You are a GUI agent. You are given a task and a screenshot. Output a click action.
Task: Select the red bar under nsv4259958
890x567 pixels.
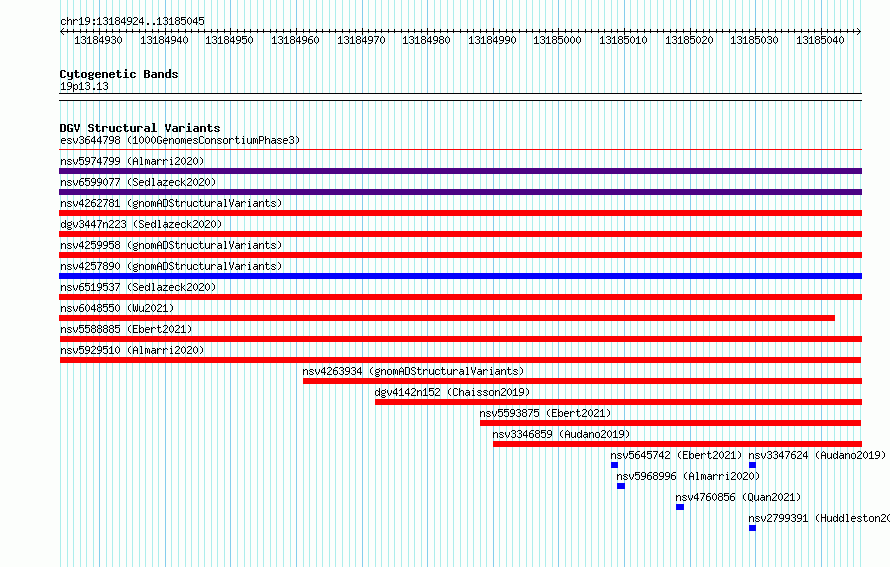point(460,255)
